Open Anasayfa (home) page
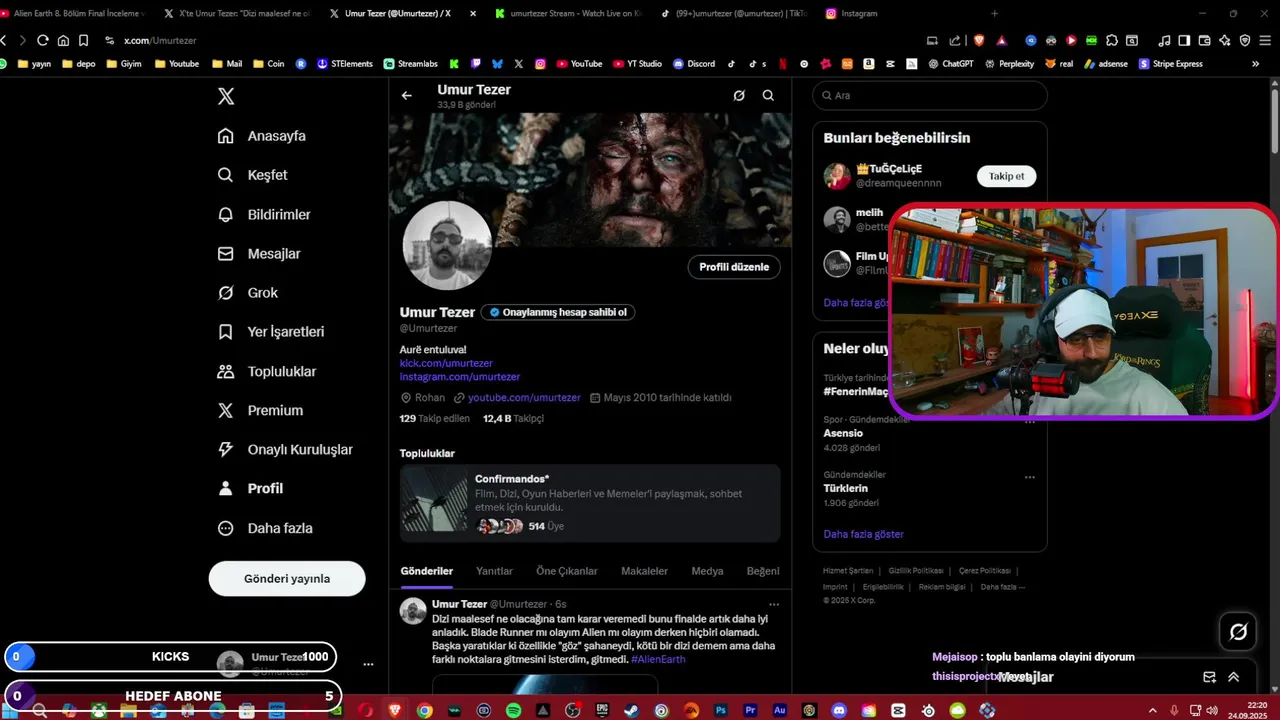1280x720 pixels. 262,136
